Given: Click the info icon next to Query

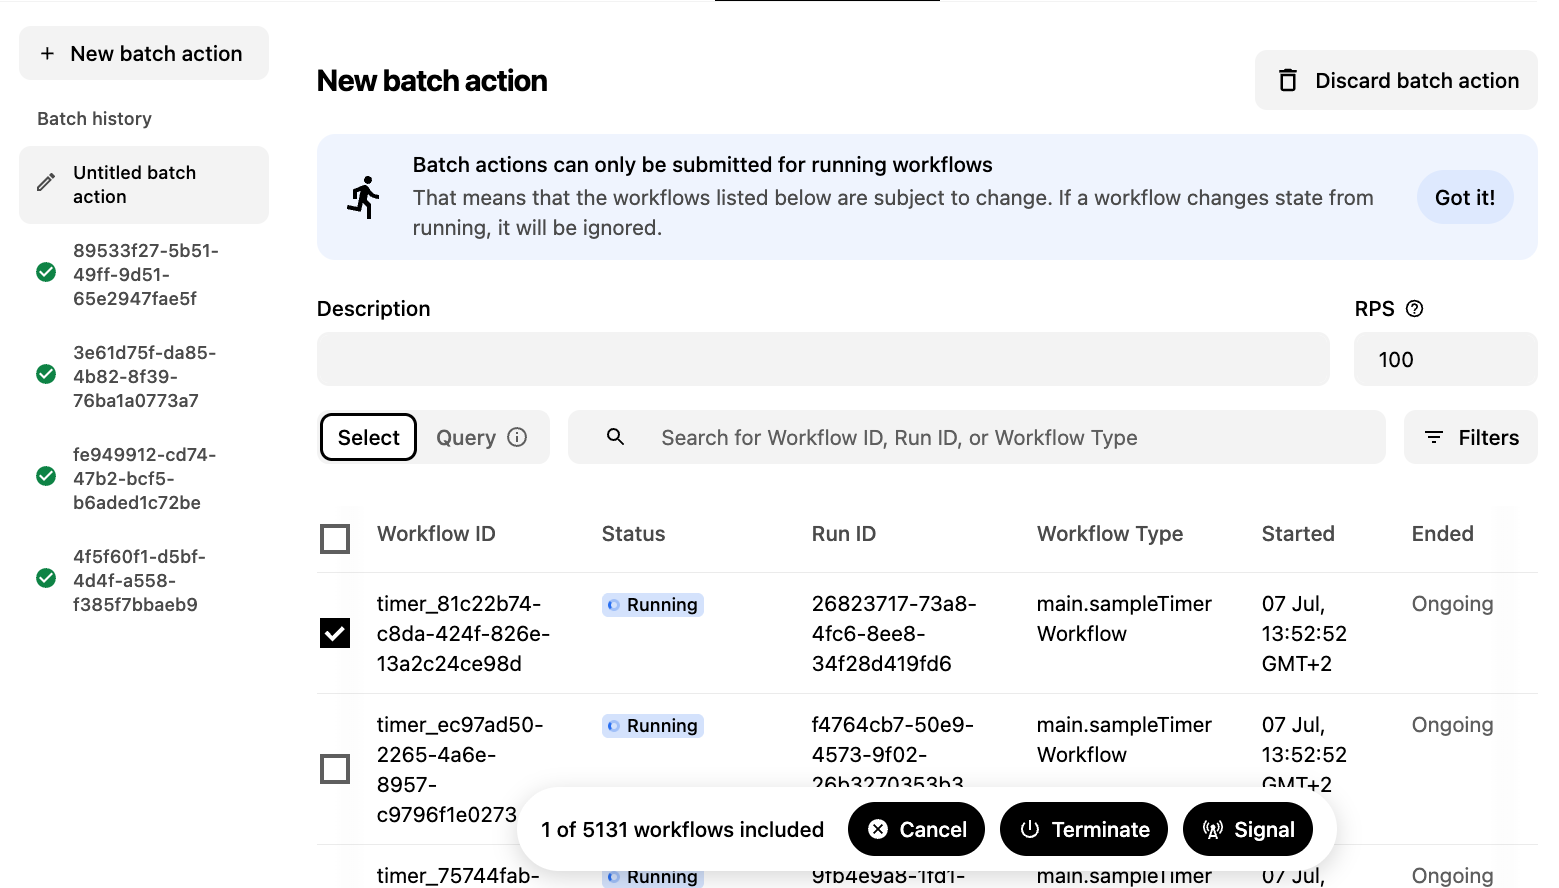Looking at the screenshot, I should click(x=517, y=437).
